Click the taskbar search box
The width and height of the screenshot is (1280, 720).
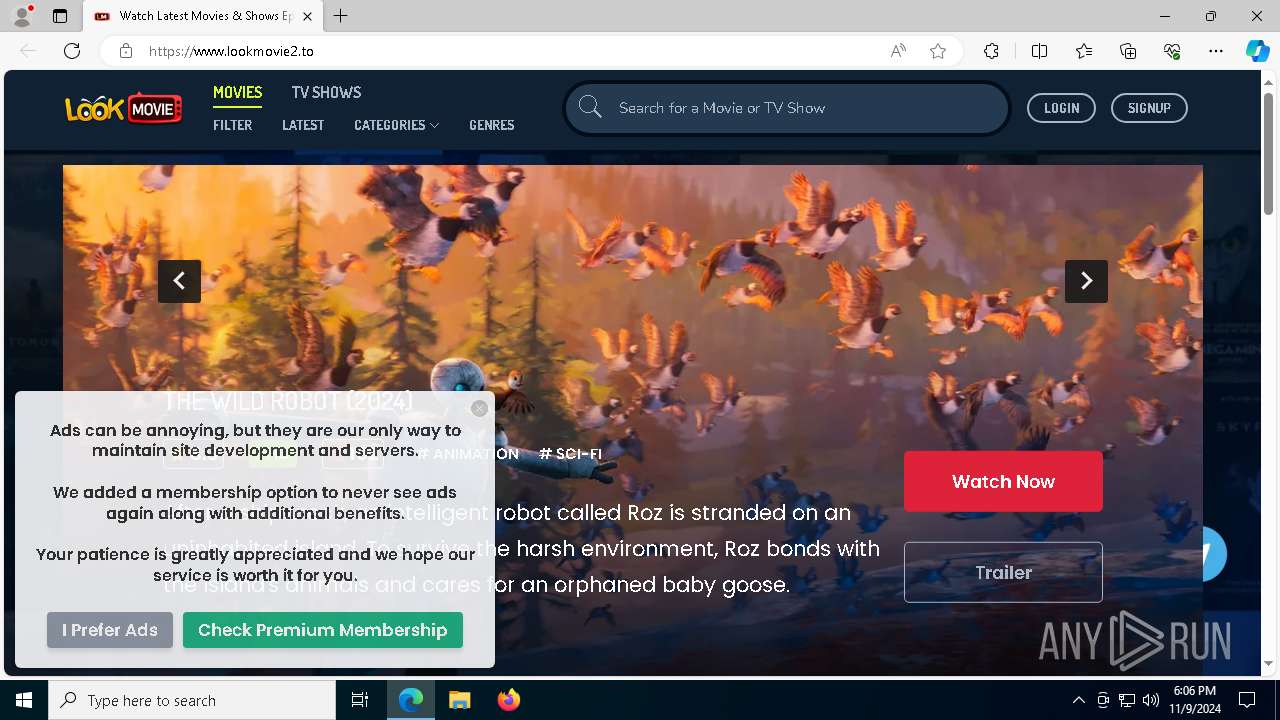point(192,700)
